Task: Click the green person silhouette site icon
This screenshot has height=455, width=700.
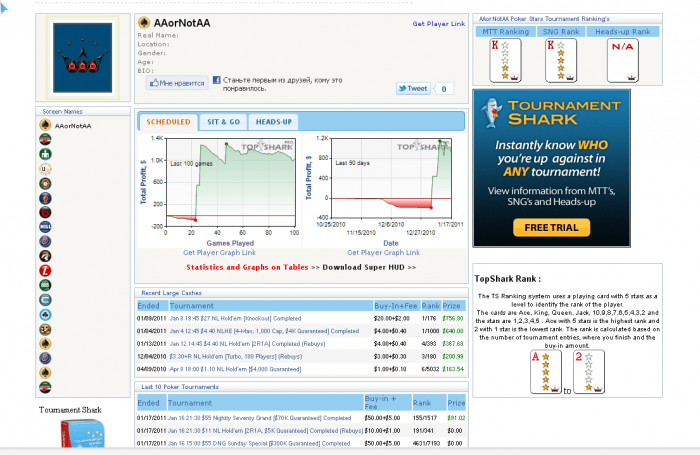Action: click(45, 154)
